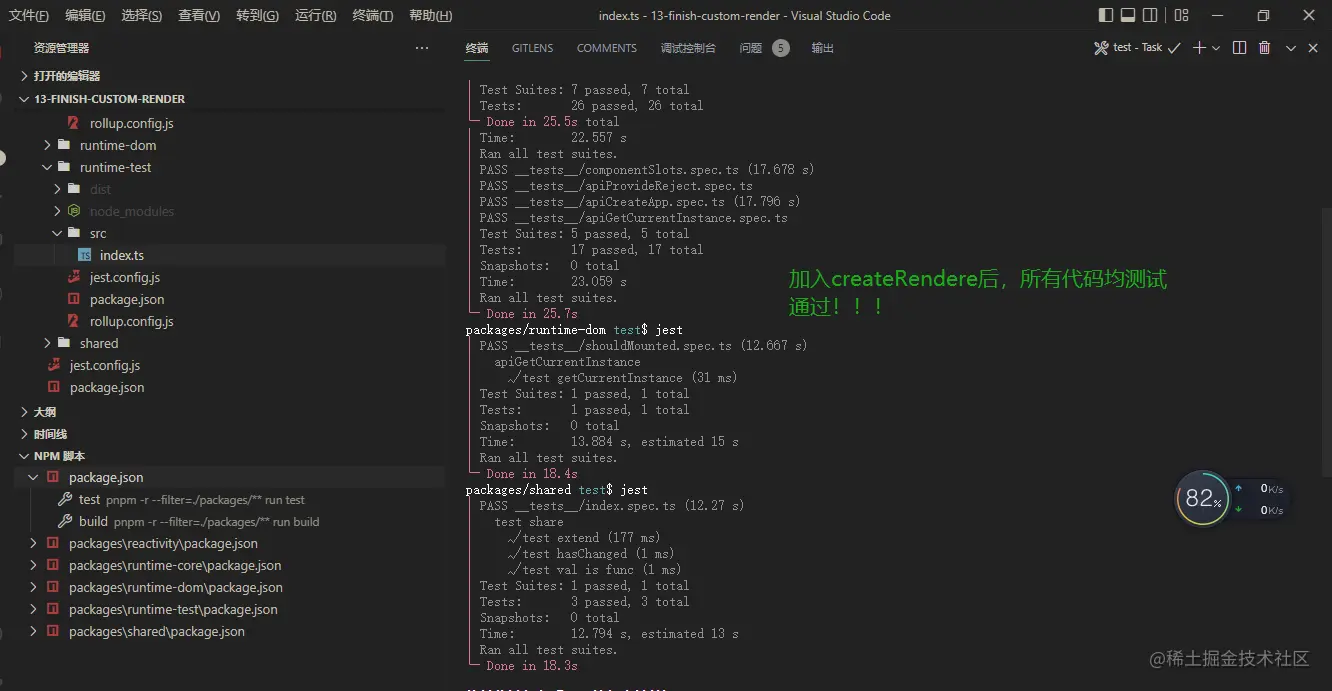The width and height of the screenshot is (1332, 691).
Task: Open the 编辑(E) menu
Action: click(x=86, y=16)
